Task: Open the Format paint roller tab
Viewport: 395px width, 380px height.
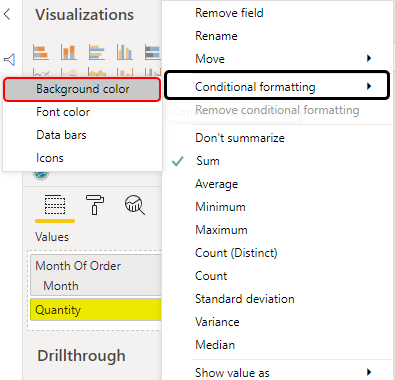Action: click(95, 204)
